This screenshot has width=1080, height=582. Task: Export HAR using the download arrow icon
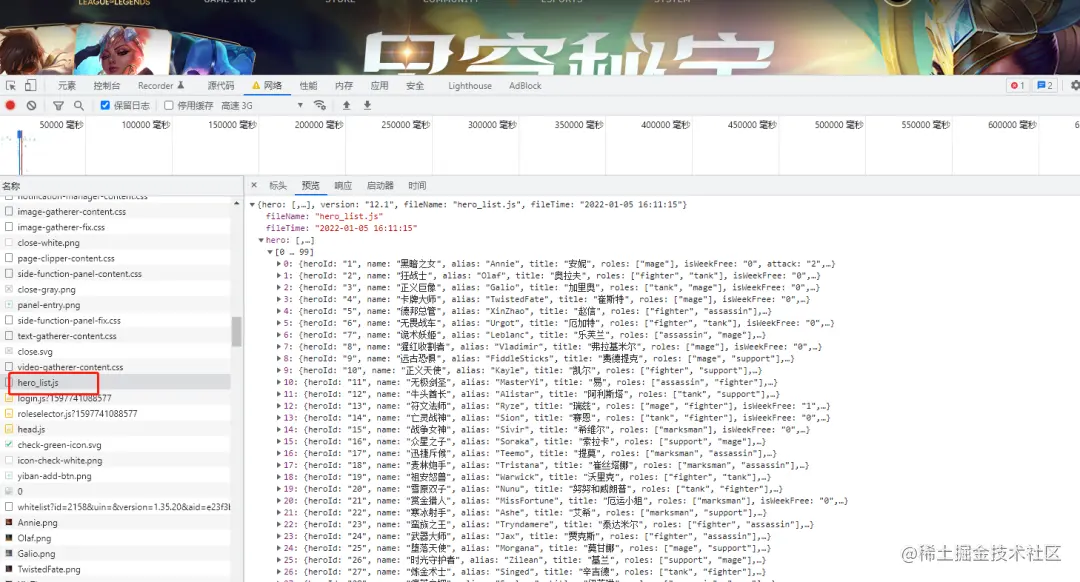coord(367,105)
